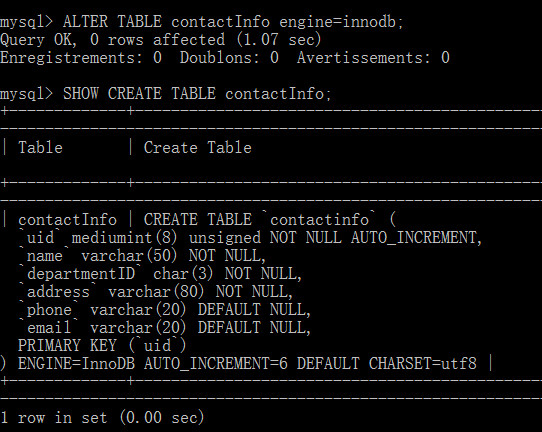Click the CREATE TABLE `contactinfo` line
The image size is (542, 432).
click(x=270, y=220)
